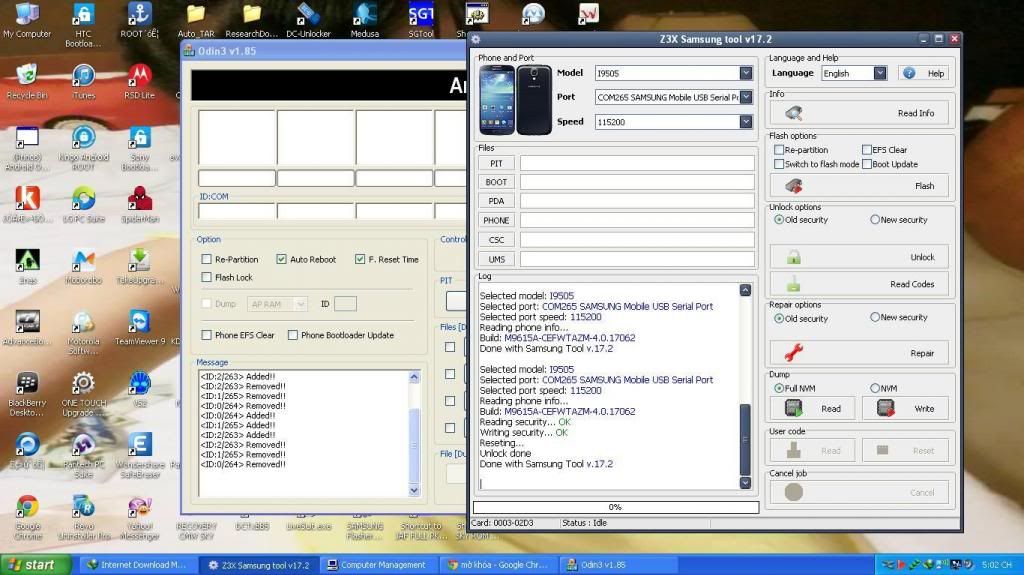Click the Help question mark icon
The image size is (1024, 575).
[909, 73]
